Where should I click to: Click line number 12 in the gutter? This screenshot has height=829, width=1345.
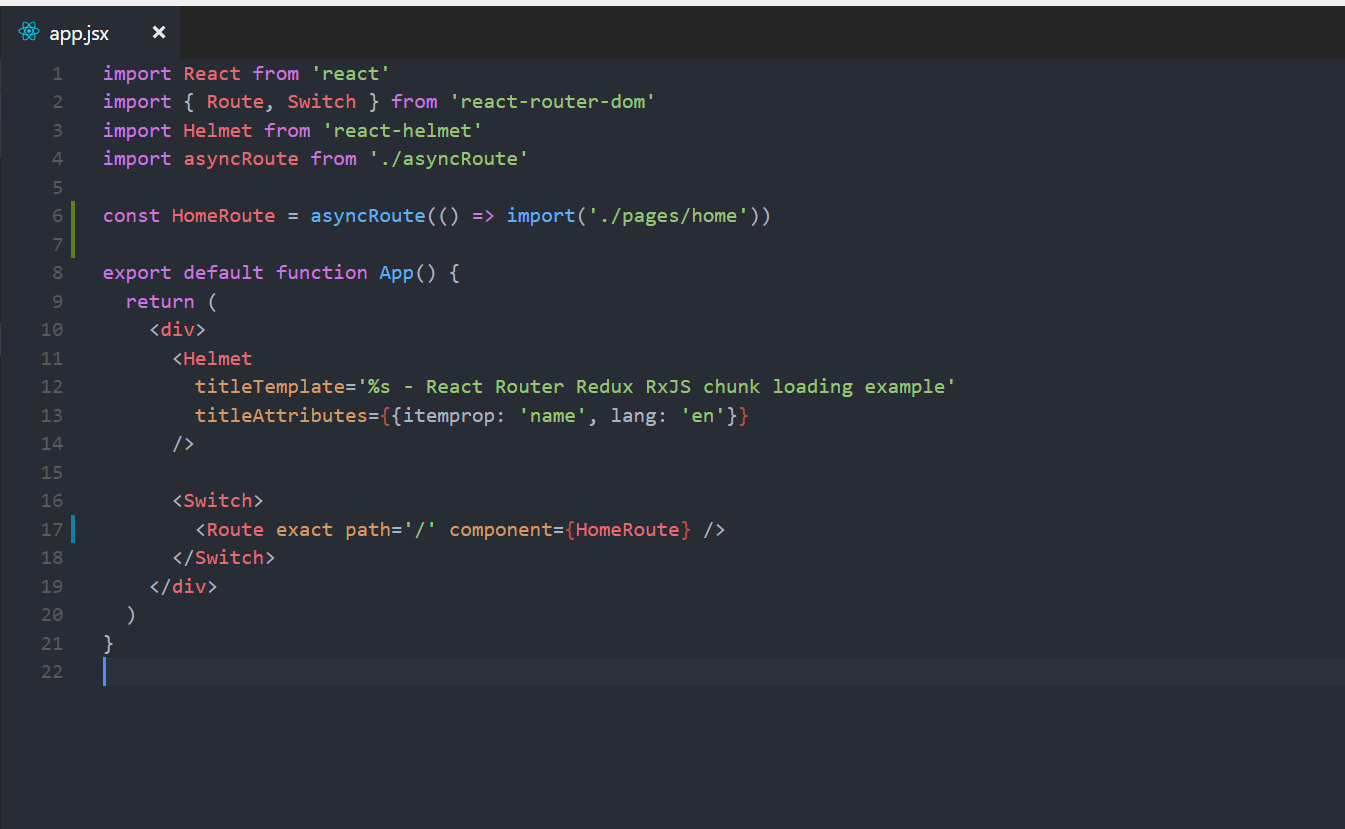pyautogui.click(x=52, y=387)
